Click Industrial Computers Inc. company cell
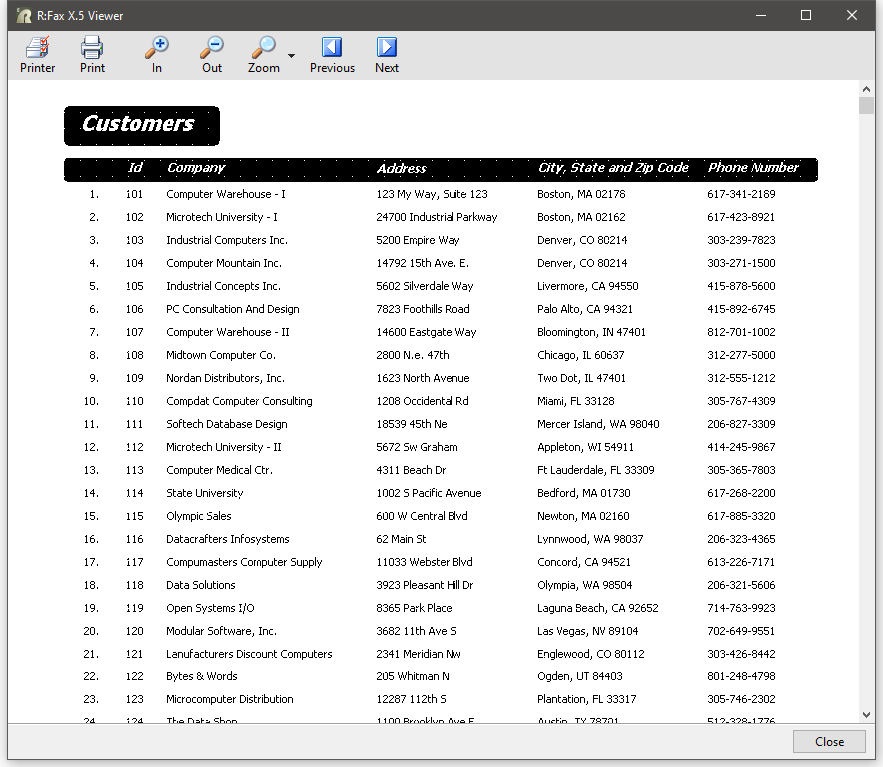 [x=227, y=240]
